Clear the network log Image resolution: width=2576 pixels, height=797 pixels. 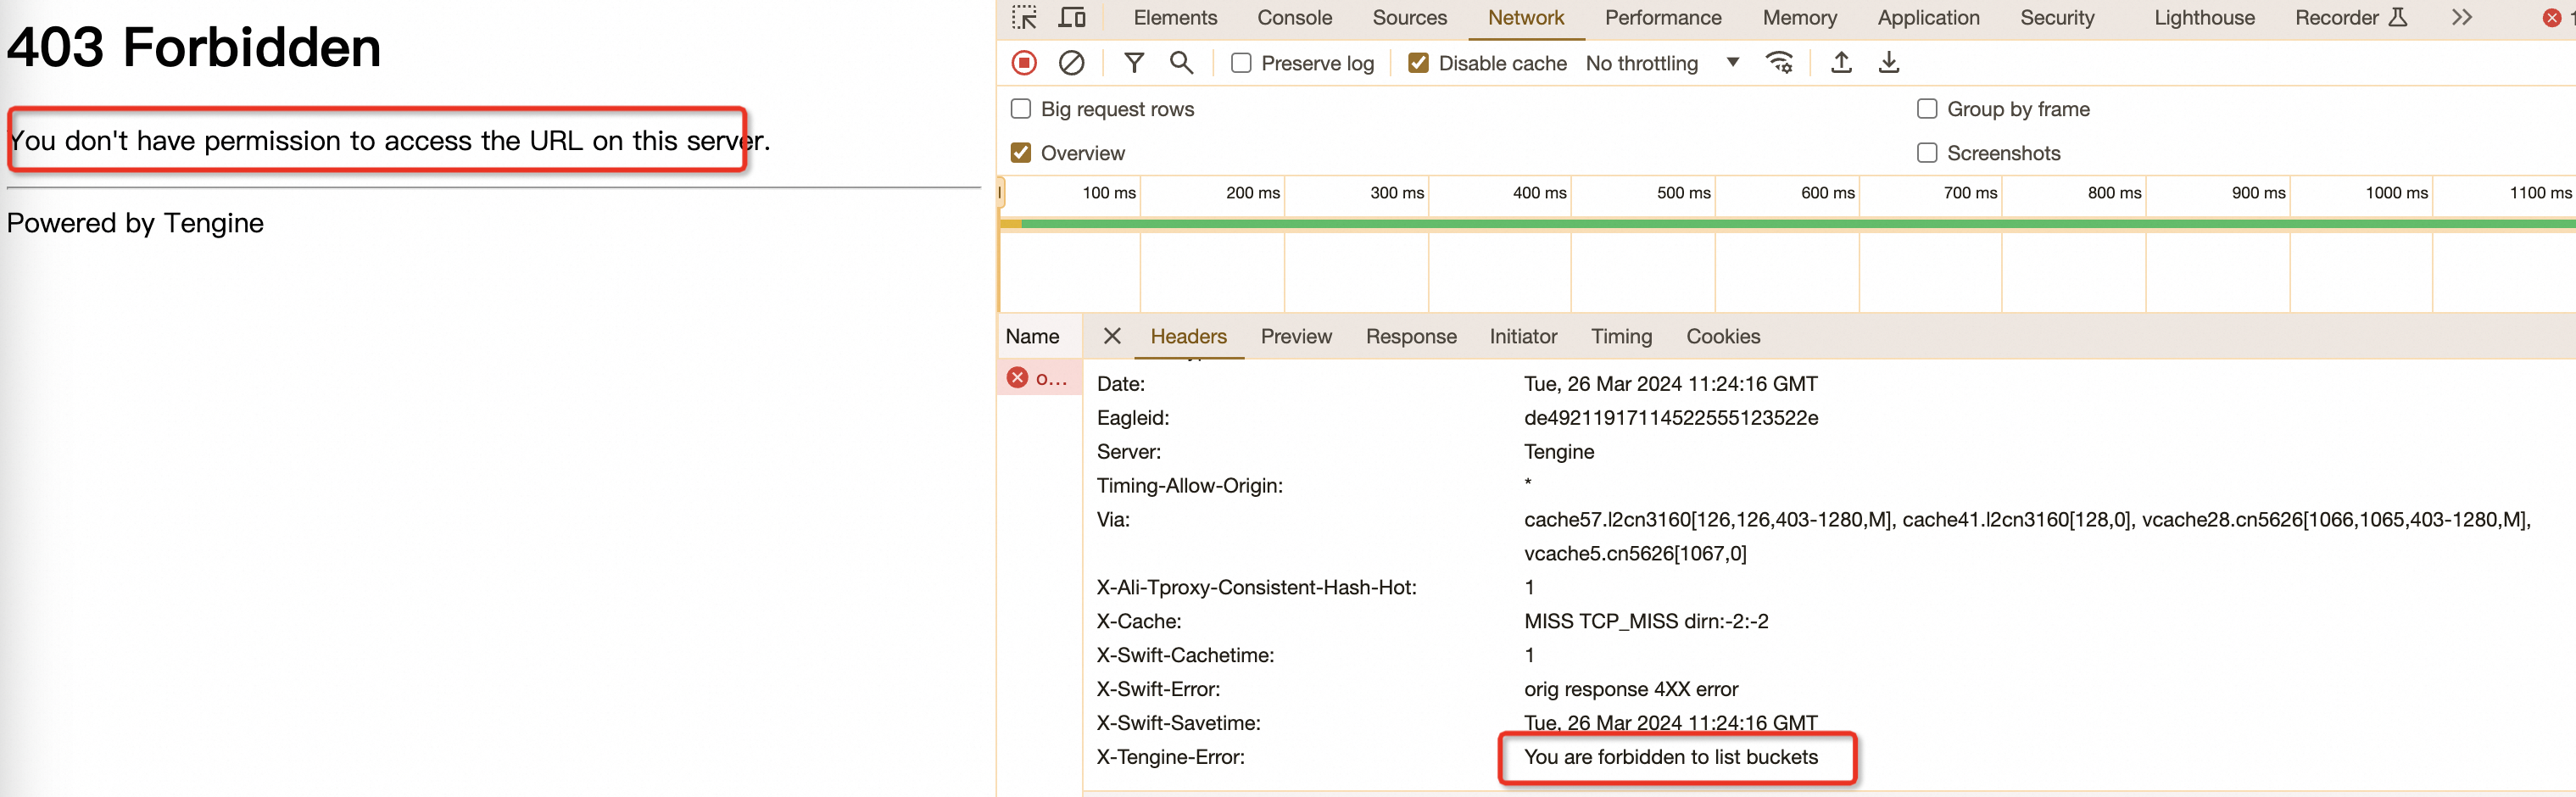coord(1071,63)
